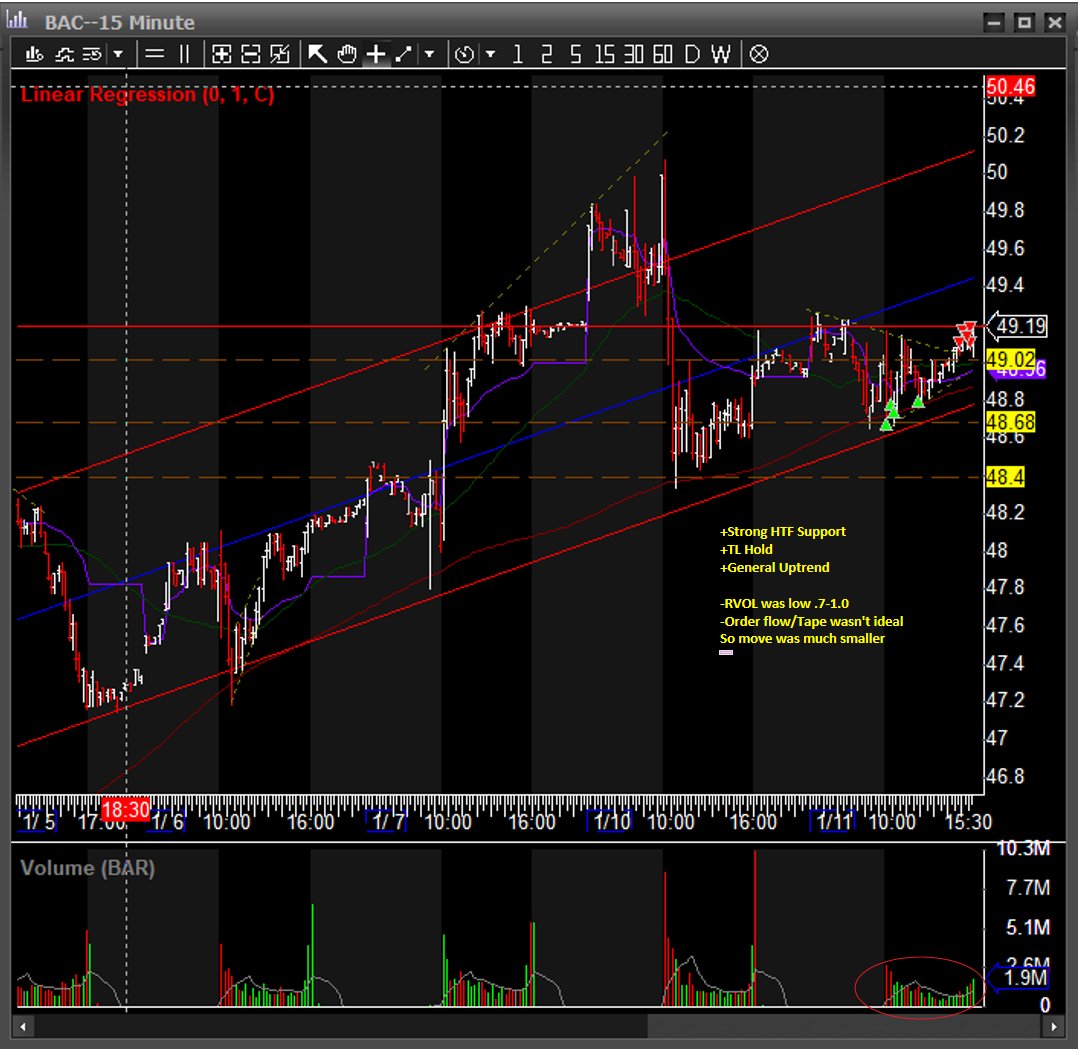Click the 1/10 date label
Viewport: 1079px width, 1051px height.
(611, 821)
